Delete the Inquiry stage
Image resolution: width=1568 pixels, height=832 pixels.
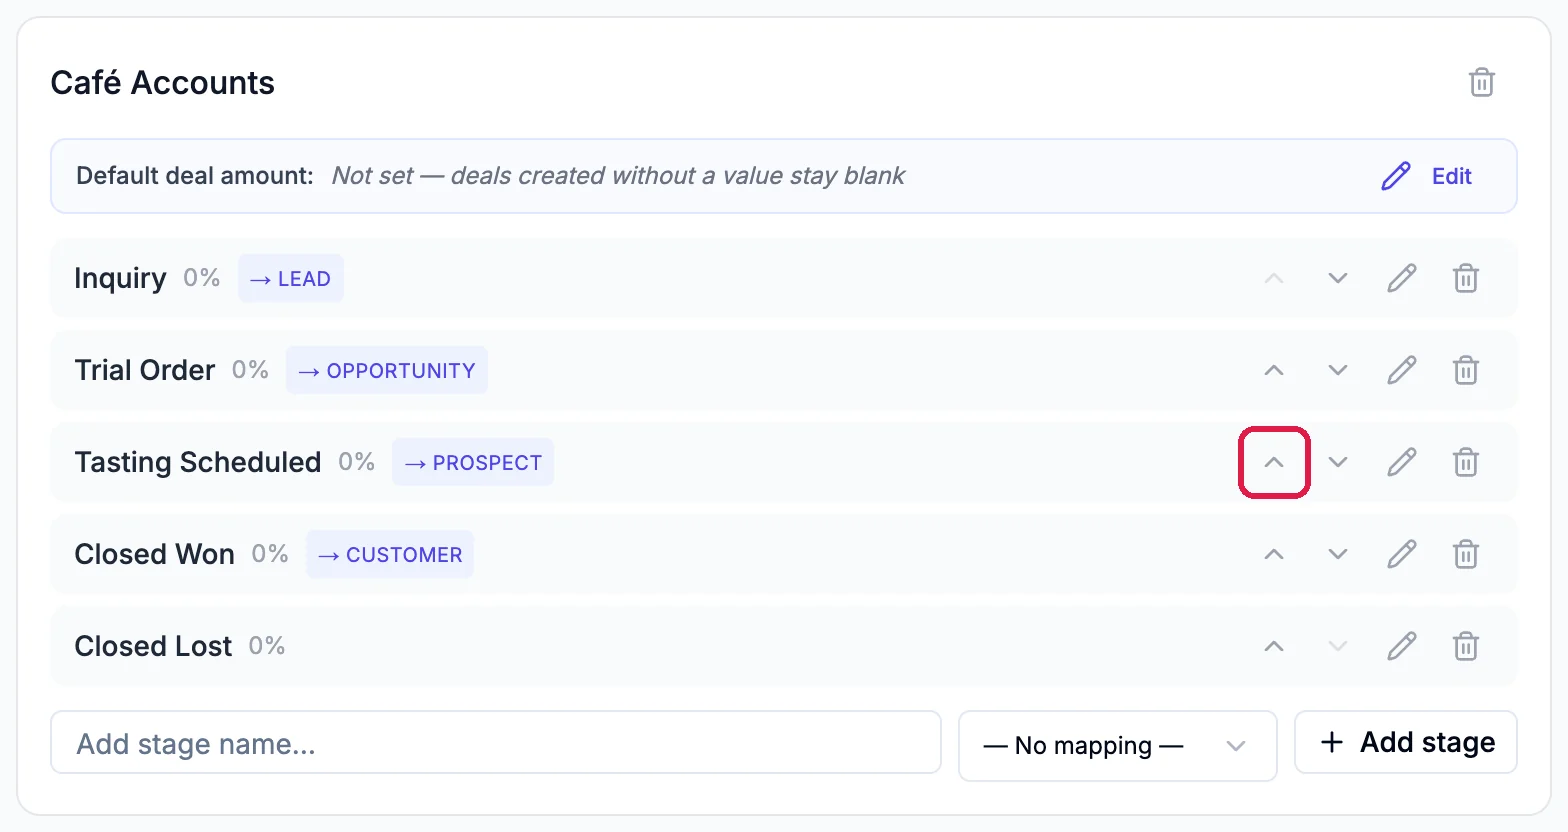1466,278
